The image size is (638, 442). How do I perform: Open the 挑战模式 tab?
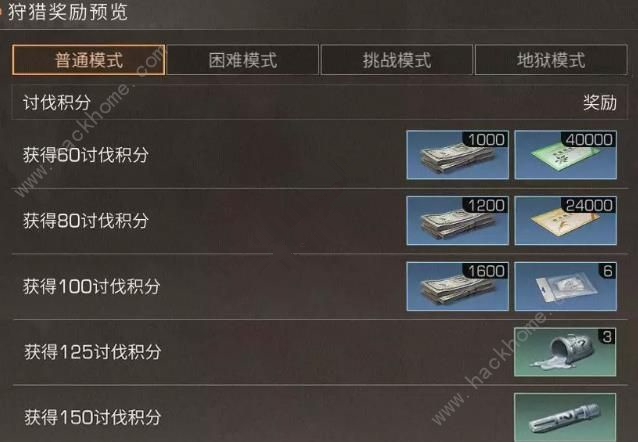pyautogui.click(x=397, y=60)
